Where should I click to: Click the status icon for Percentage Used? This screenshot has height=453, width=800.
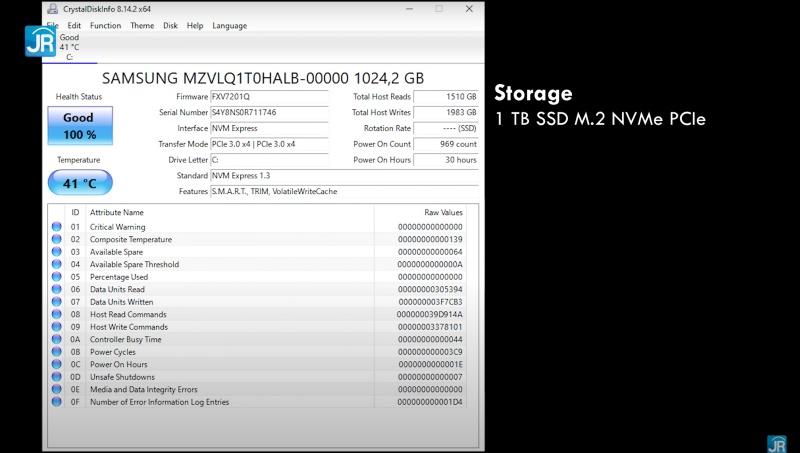[x=56, y=277]
